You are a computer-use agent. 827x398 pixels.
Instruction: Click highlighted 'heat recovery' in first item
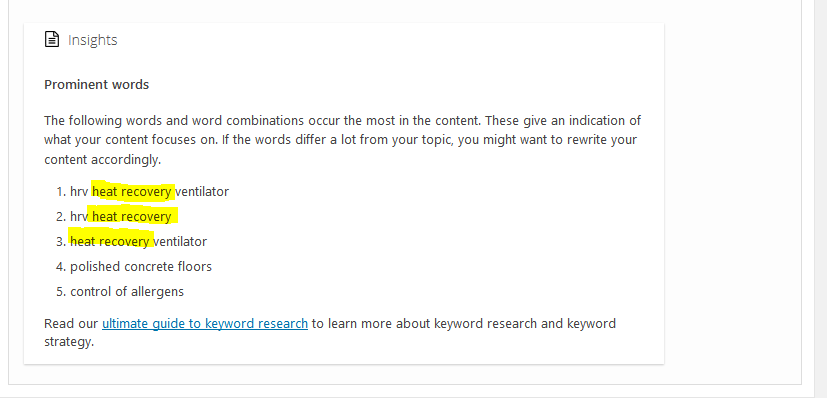point(132,192)
